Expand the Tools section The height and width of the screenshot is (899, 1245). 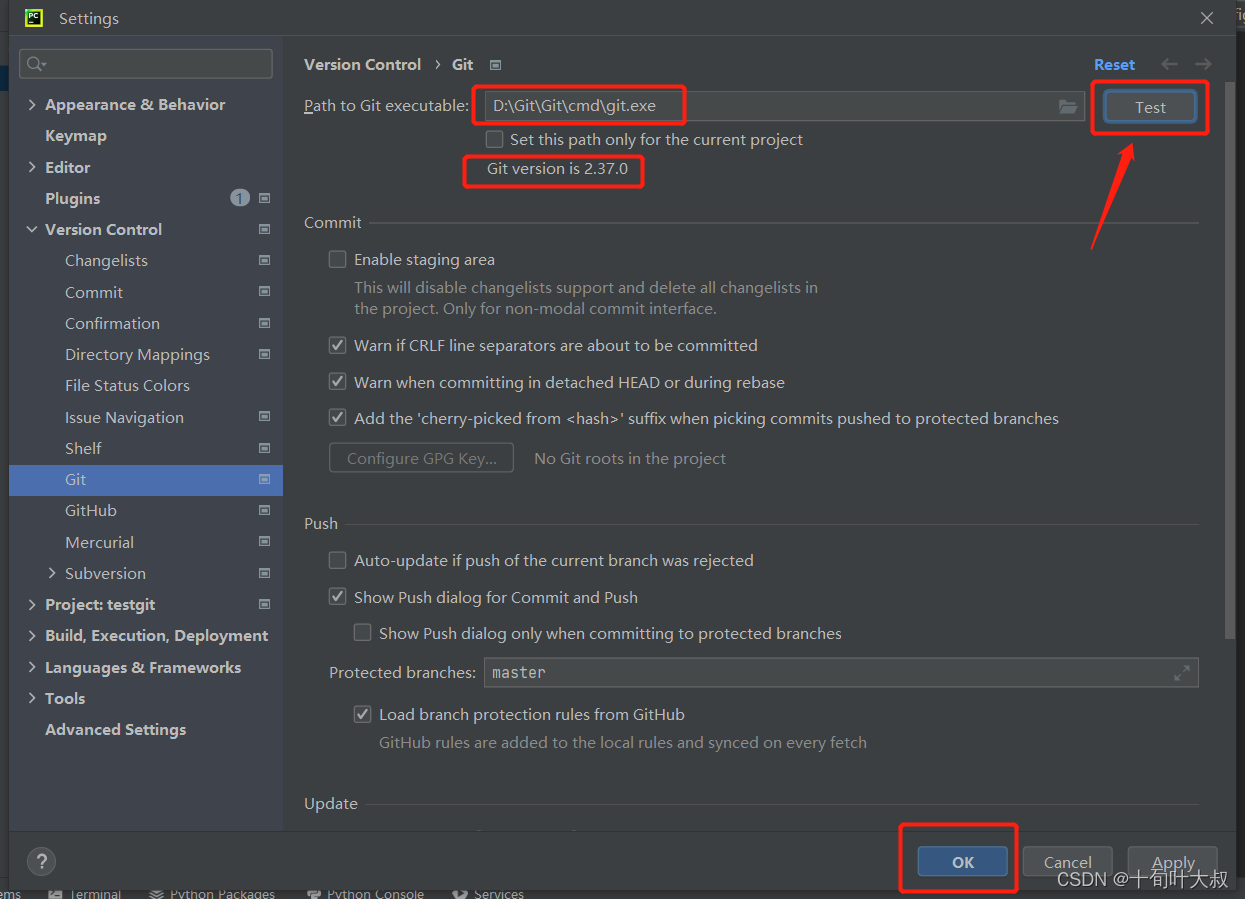tap(32, 698)
